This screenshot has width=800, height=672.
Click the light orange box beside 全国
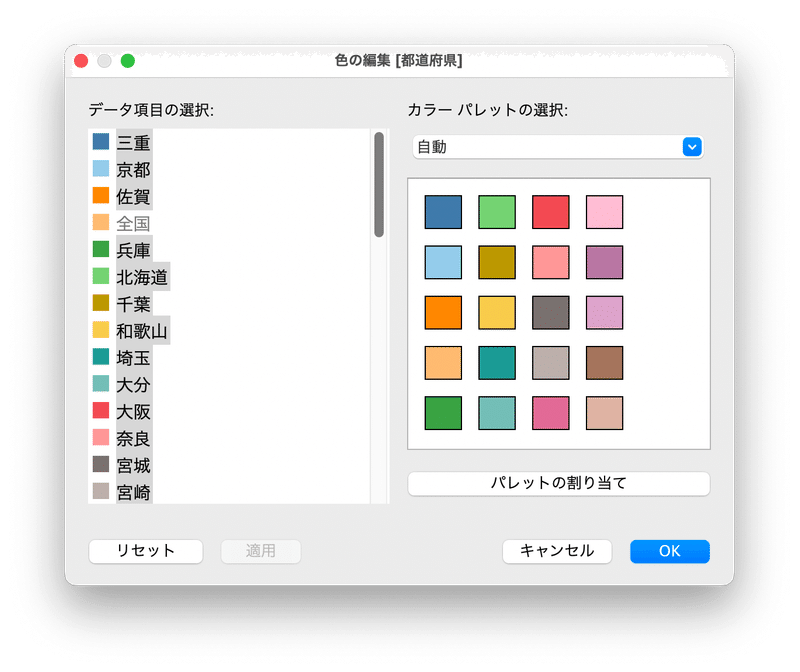coord(101,222)
